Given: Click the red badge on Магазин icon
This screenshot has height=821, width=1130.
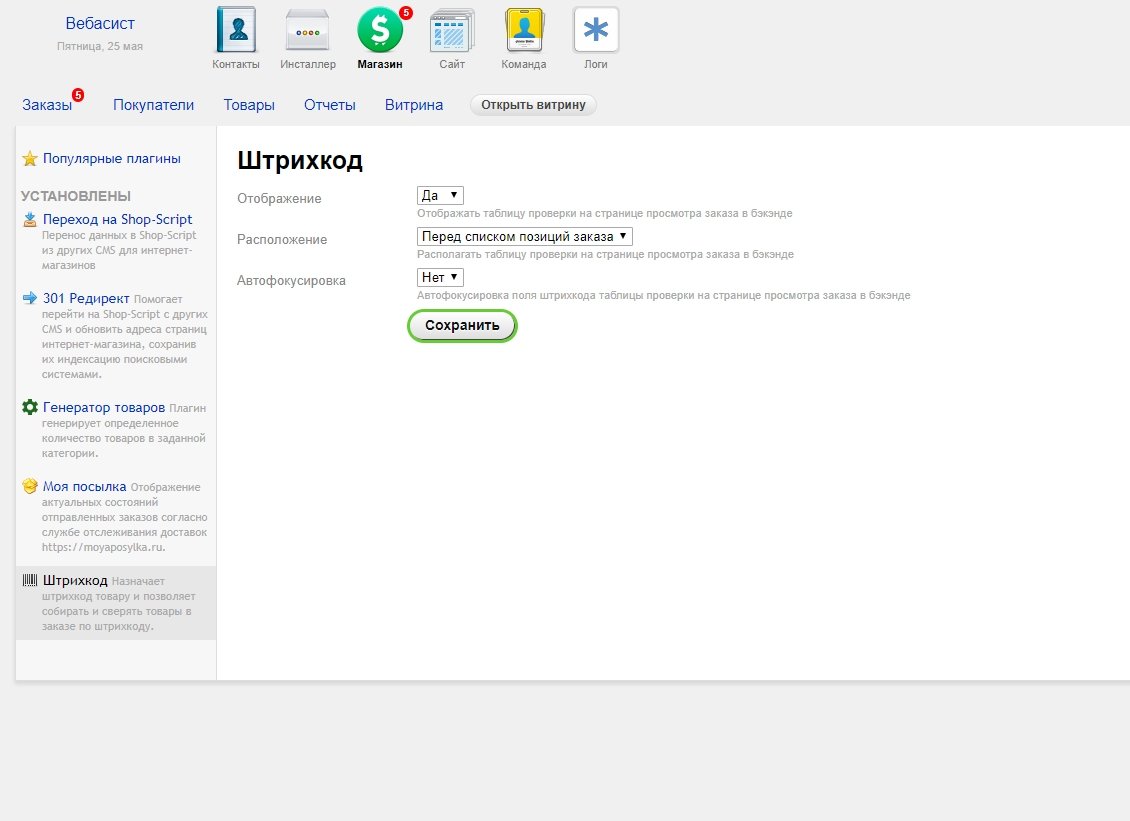Looking at the screenshot, I should tap(406, 12).
